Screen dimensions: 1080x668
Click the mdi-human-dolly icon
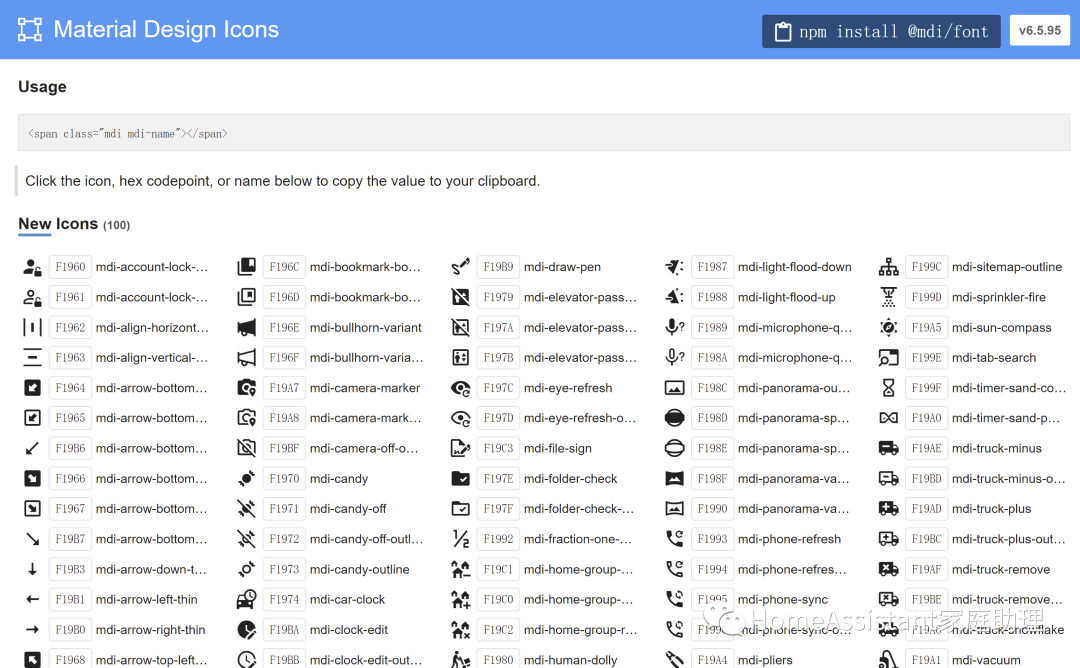(460, 660)
